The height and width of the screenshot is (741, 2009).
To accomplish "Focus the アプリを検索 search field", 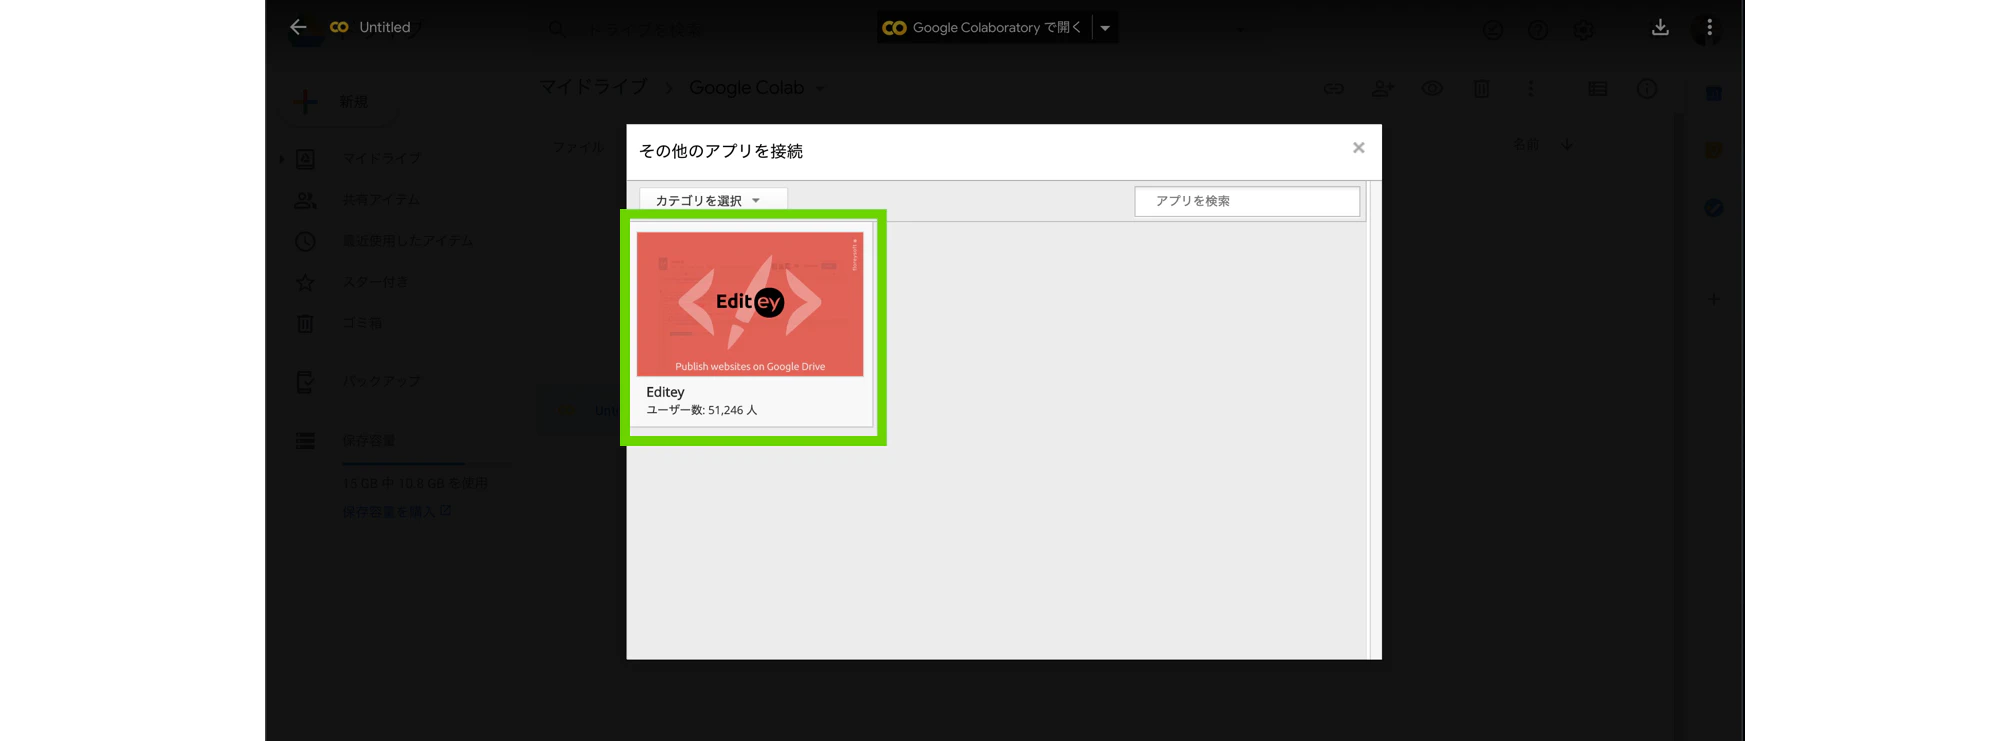I will click(x=1247, y=201).
